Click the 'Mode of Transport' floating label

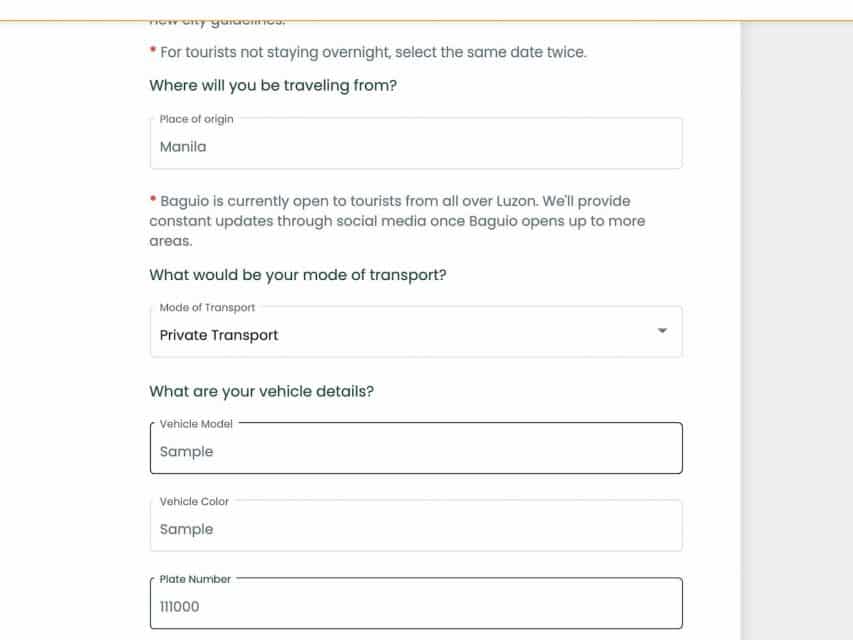(x=207, y=307)
